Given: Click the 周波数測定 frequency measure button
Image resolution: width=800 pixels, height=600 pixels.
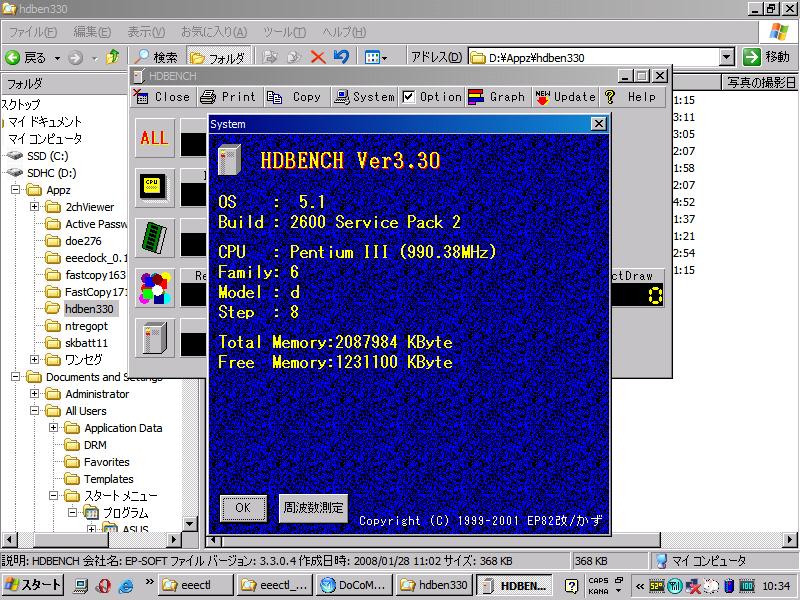Looking at the screenshot, I should [313, 508].
